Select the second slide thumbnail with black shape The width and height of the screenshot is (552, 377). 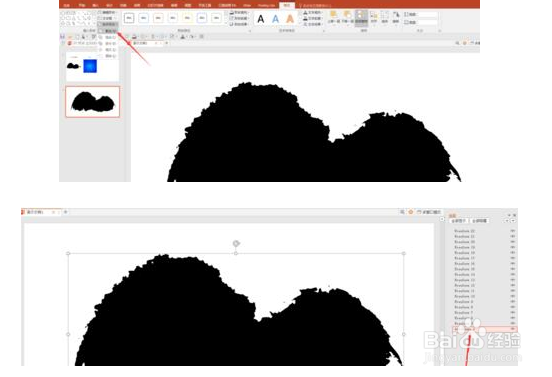[x=93, y=102]
